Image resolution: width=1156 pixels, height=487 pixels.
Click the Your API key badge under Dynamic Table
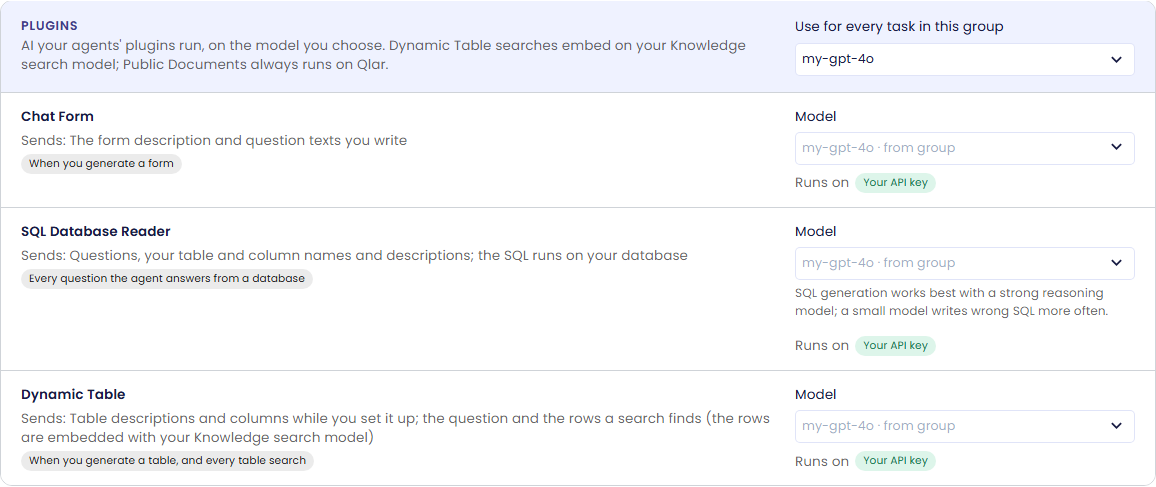coord(895,461)
